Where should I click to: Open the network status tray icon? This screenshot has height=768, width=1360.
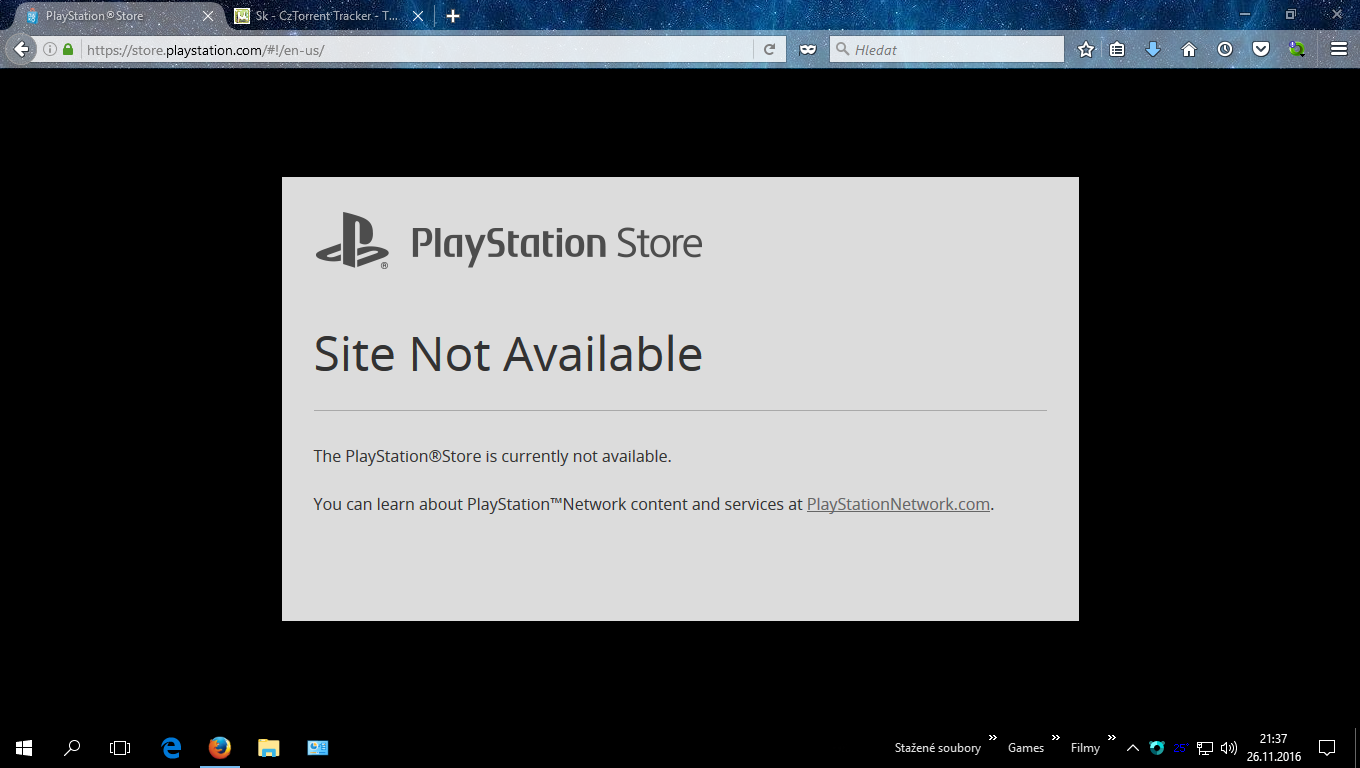pyautogui.click(x=1205, y=747)
